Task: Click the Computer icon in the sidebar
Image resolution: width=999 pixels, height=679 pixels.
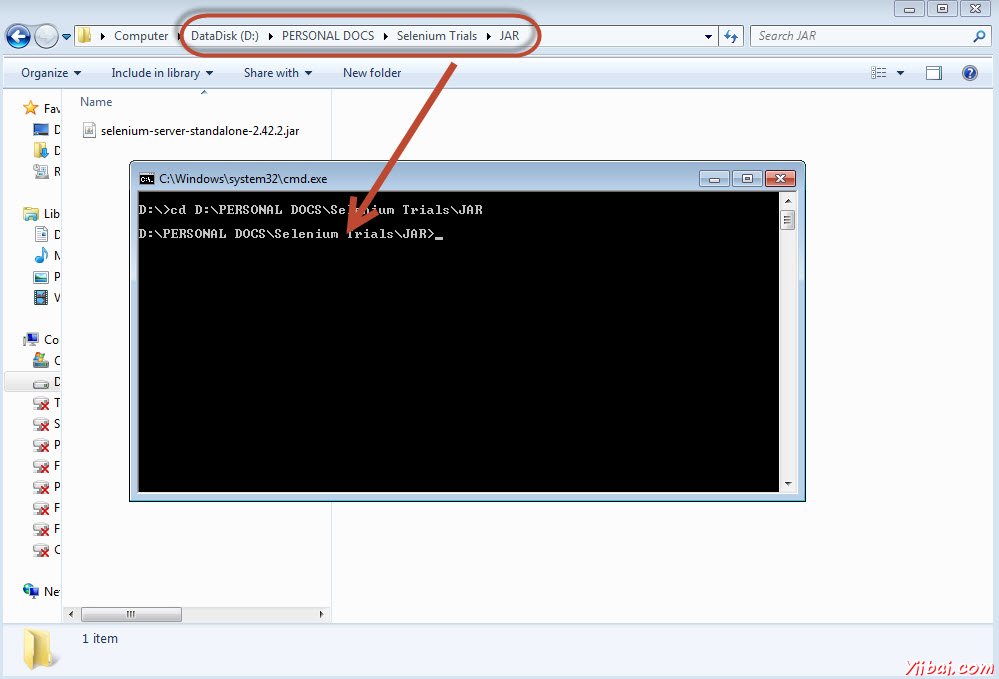Action: pos(32,339)
